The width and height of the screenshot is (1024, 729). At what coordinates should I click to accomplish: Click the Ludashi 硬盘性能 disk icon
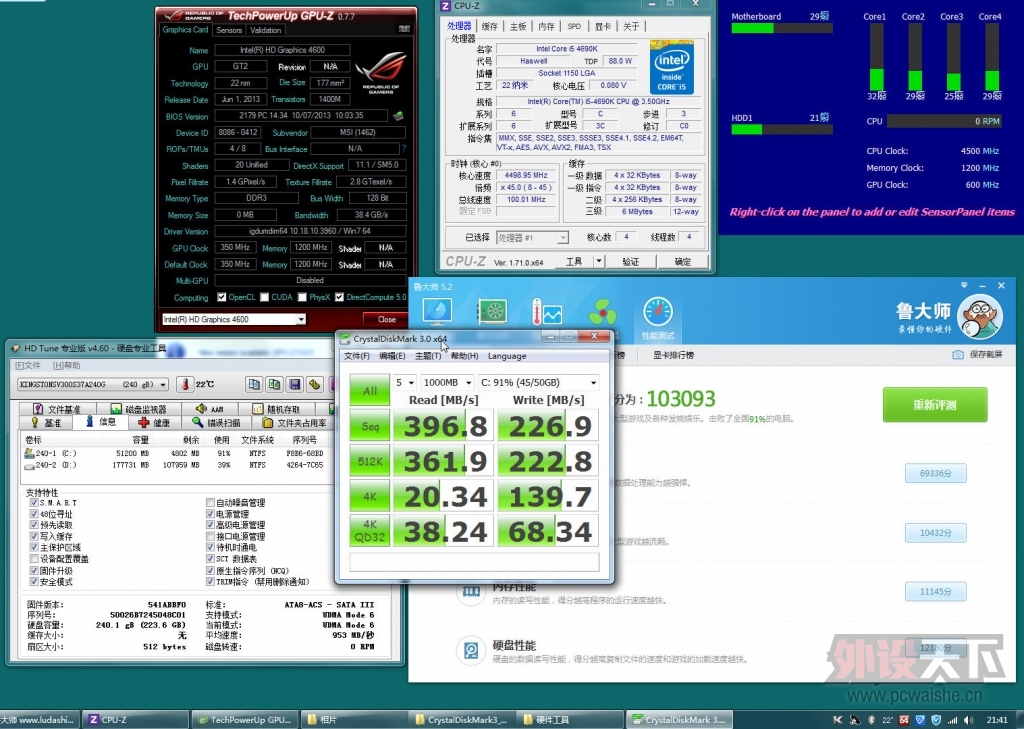pos(471,651)
